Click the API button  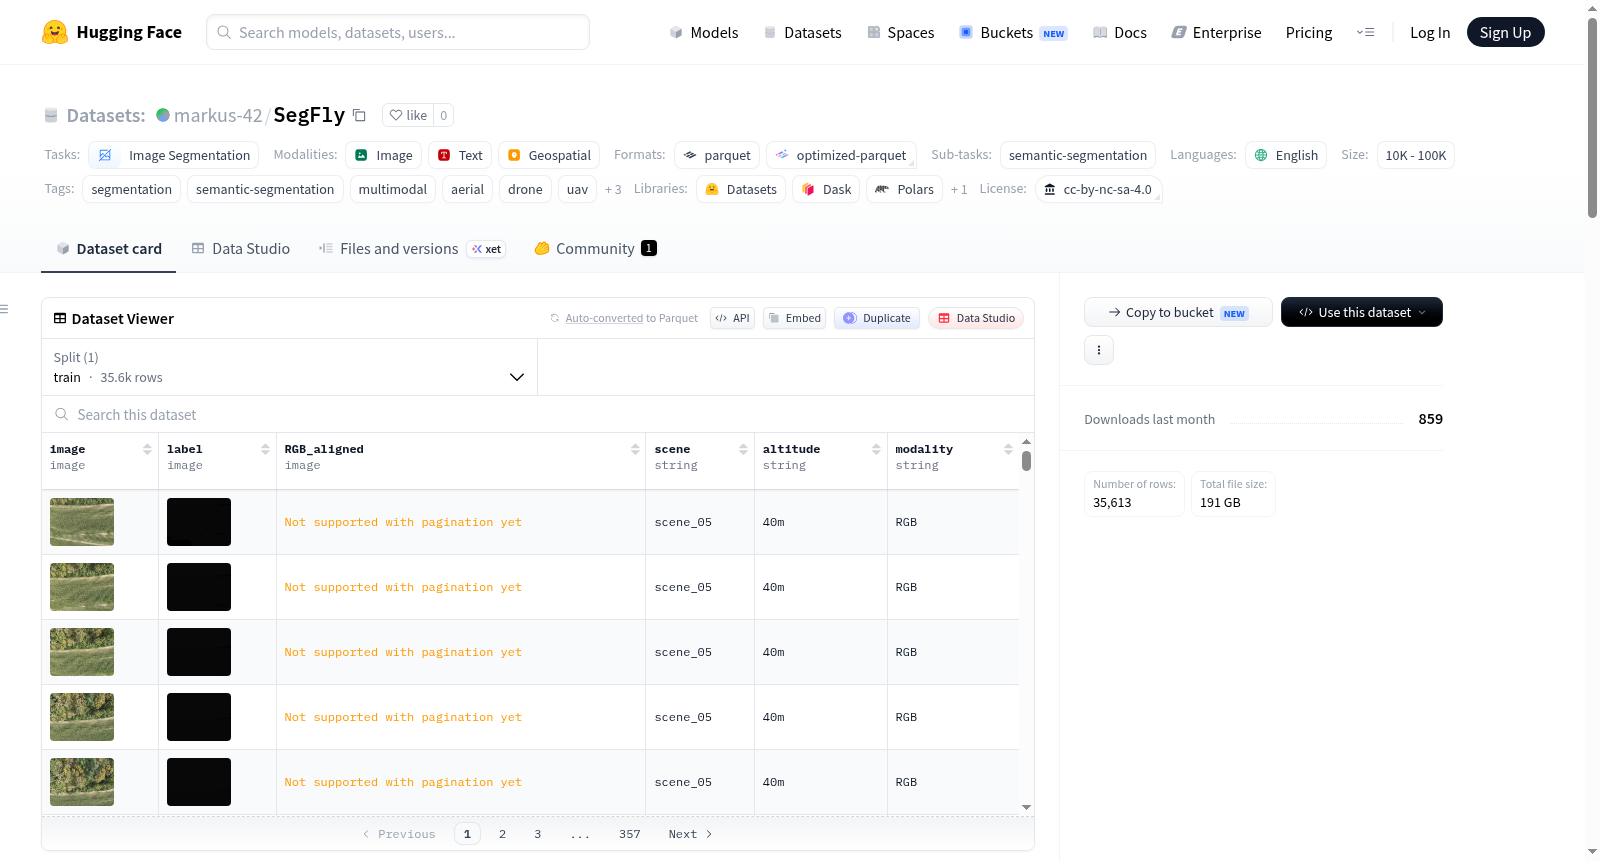pyautogui.click(x=732, y=318)
